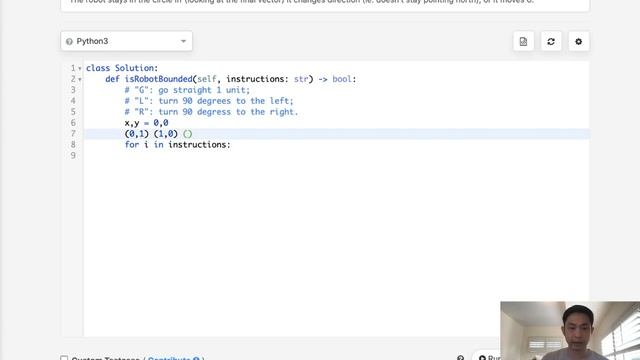Click the webcam video thumbnail of the presenter
Screen dimensions: 640x360
[x=570, y=331]
